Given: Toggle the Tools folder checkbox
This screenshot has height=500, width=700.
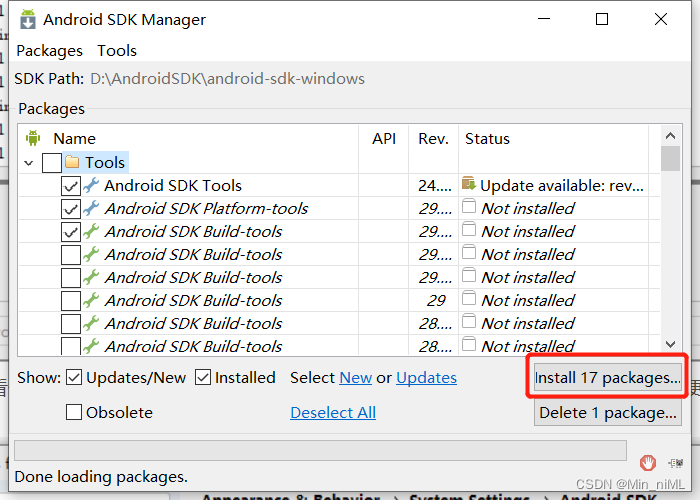Looking at the screenshot, I should [x=51, y=162].
